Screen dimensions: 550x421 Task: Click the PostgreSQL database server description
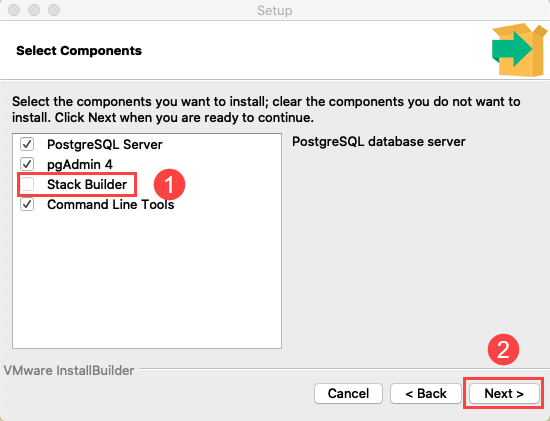pos(379,142)
